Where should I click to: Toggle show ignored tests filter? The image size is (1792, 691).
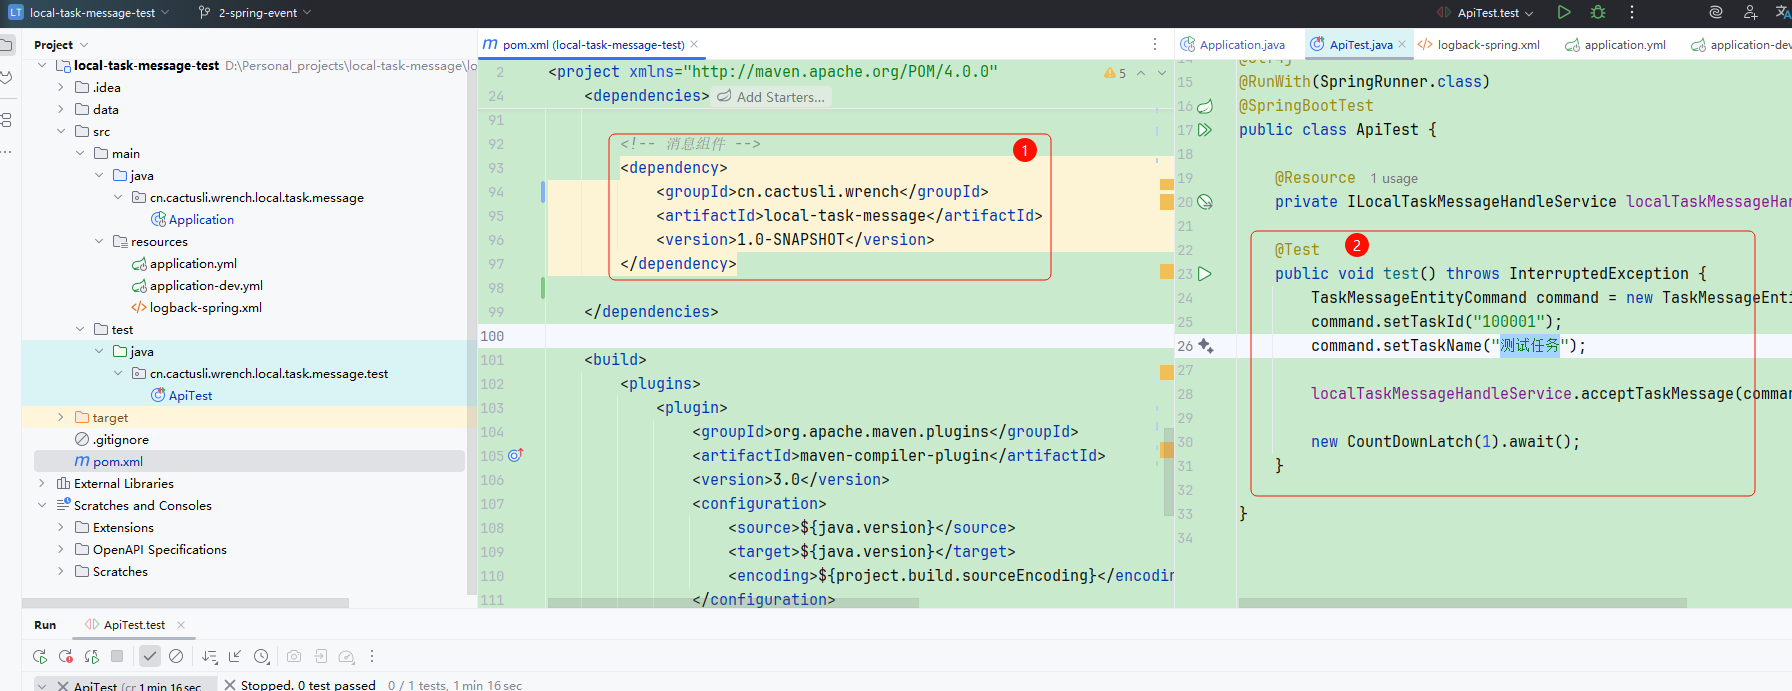pyautogui.click(x=176, y=656)
